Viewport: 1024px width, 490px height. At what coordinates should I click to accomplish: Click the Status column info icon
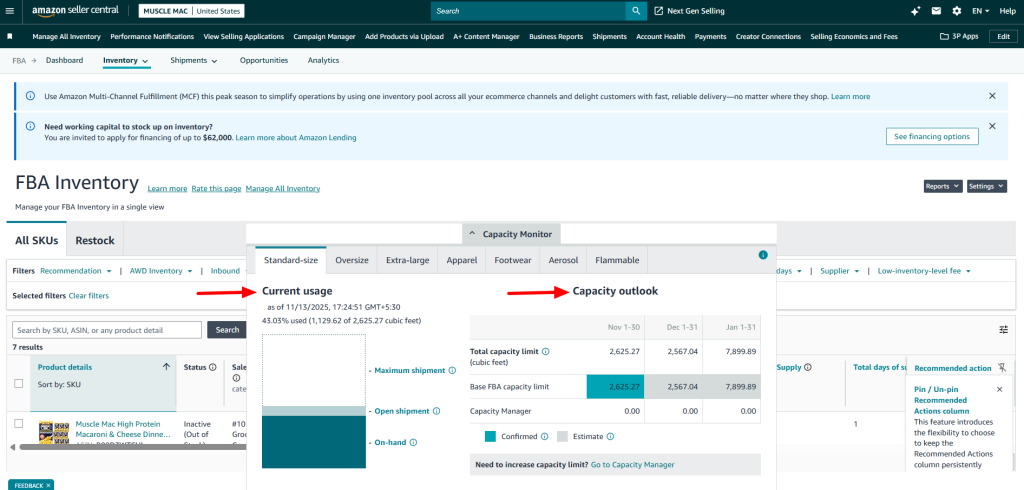[213, 367]
